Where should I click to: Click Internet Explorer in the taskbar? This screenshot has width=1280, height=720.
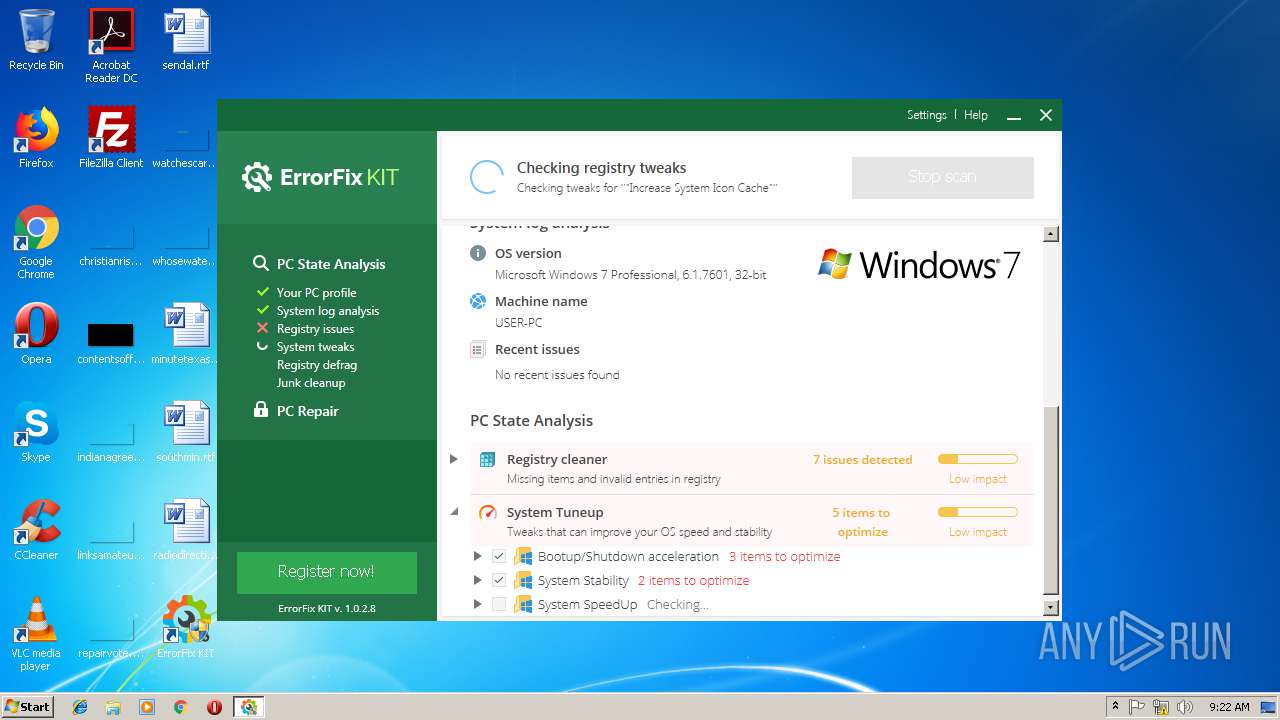80,707
